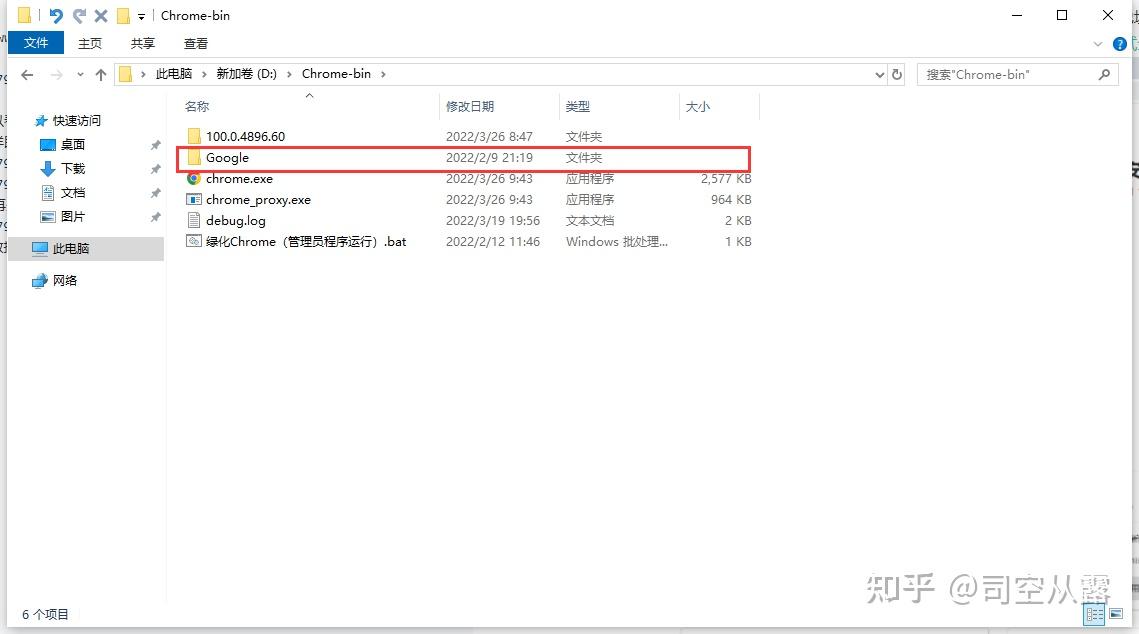Click Chrome-bin in the address breadcrumb
The height and width of the screenshot is (634, 1139).
coord(336,73)
